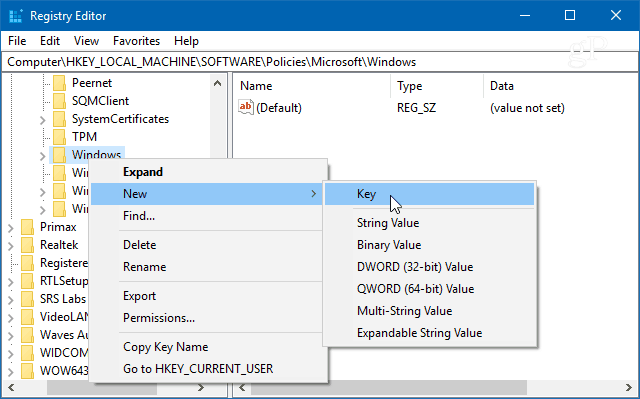Click the Primax folder icon
This screenshot has width=640, height=399.
tap(27, 227)
